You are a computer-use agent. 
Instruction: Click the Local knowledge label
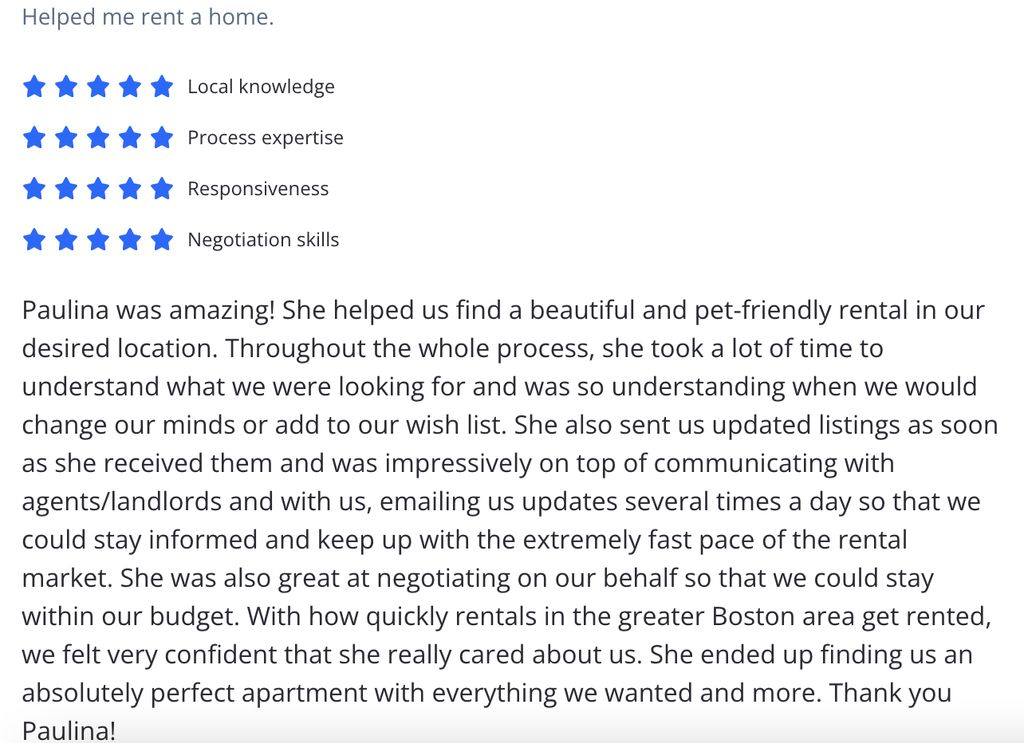(261, 87)
